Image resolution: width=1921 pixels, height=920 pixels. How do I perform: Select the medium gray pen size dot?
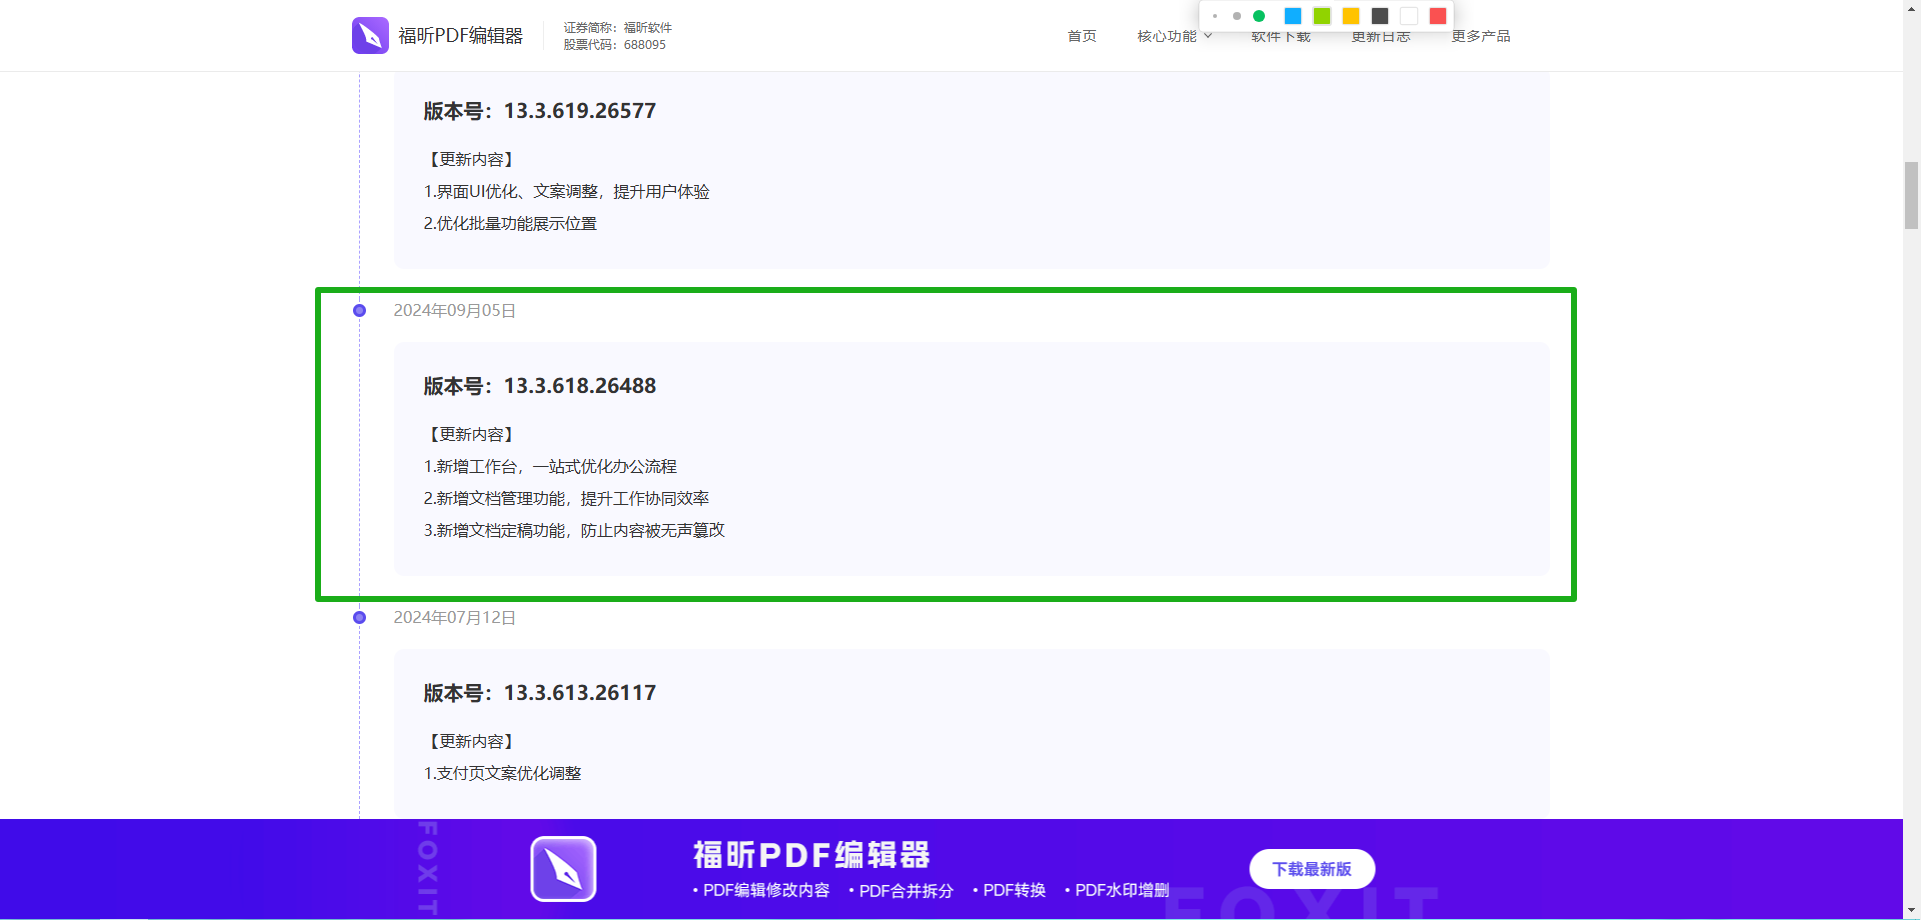click(x=1237, y=16)
